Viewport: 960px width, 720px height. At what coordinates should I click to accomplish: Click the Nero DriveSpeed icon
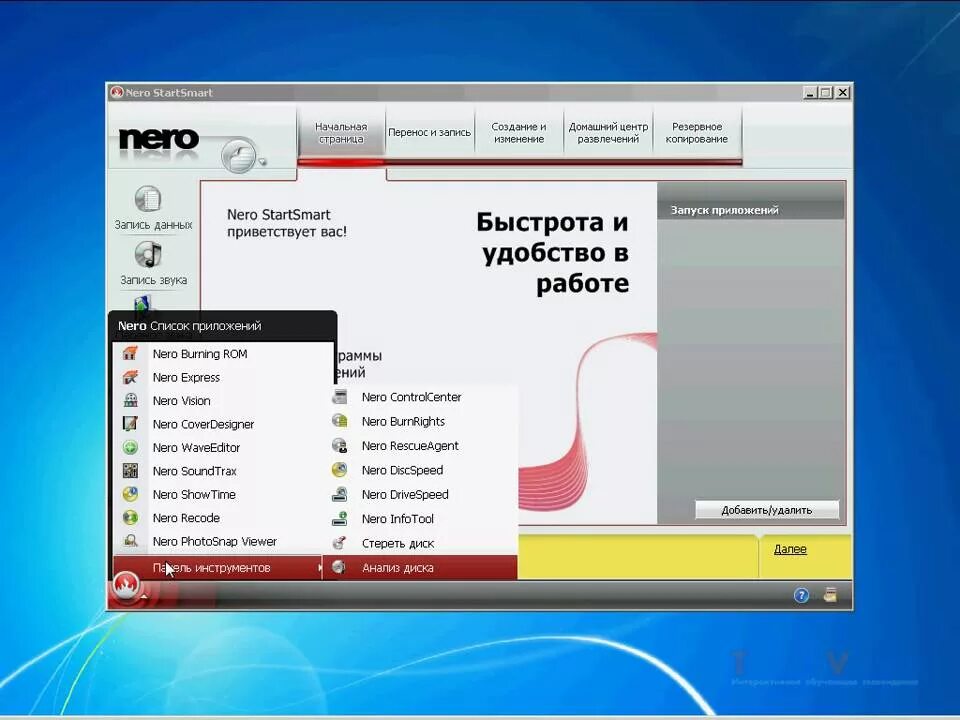339,494
